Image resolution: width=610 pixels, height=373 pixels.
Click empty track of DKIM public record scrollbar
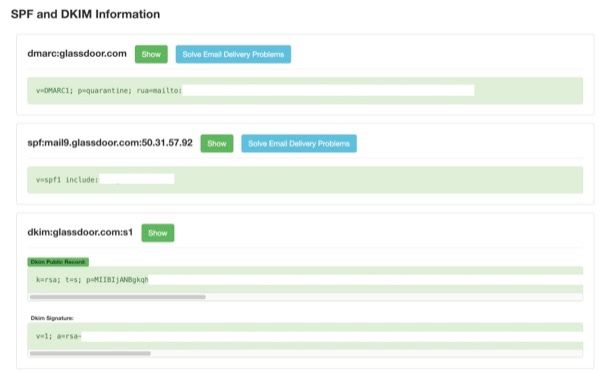(394, 297)
